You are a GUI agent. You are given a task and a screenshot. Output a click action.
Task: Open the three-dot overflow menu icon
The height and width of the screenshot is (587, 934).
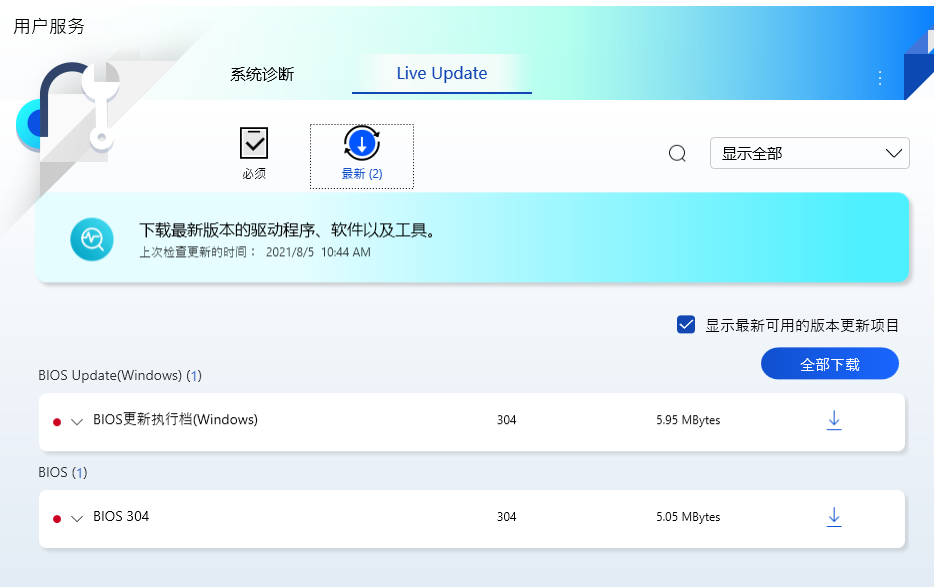879,77
